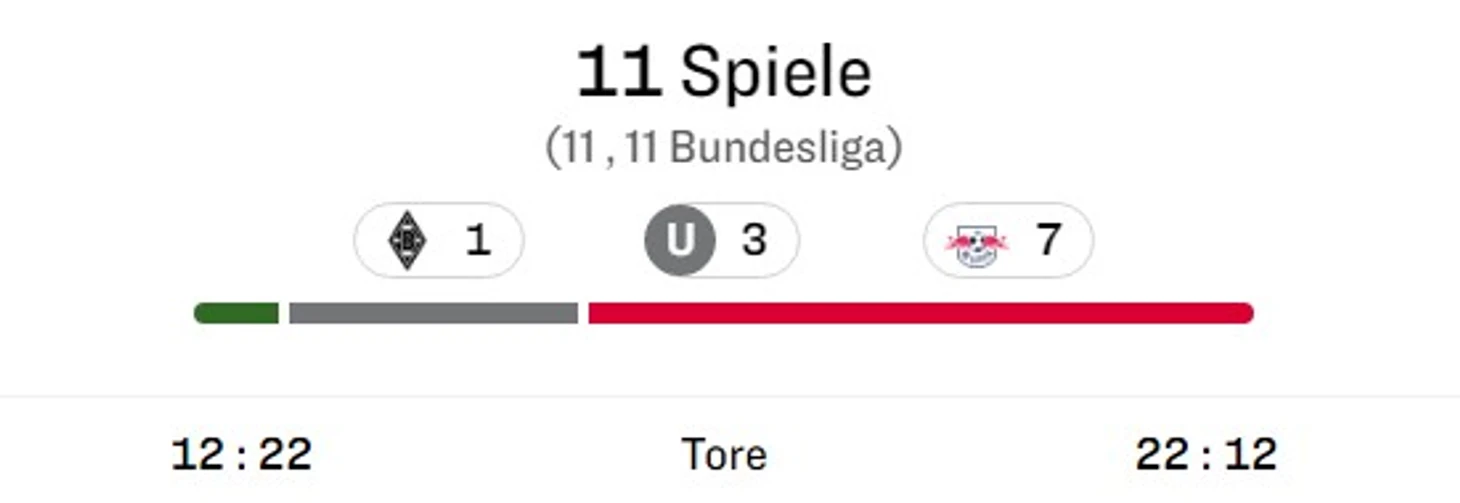Click Leipzig's win count 7
1460x503 pixels.
coord(1047,240)
